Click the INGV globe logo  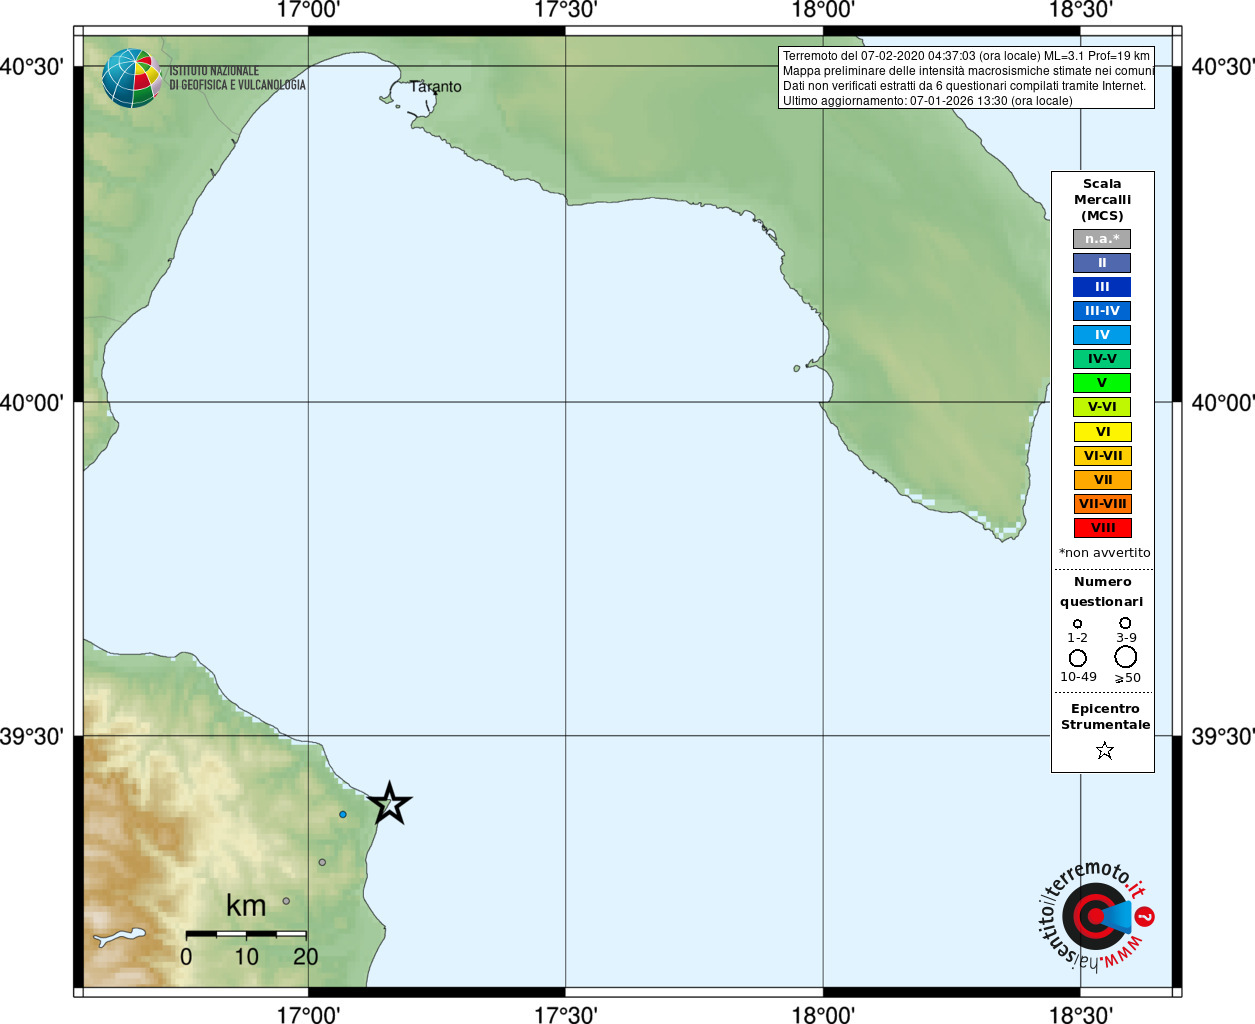[x=131, y=78]
